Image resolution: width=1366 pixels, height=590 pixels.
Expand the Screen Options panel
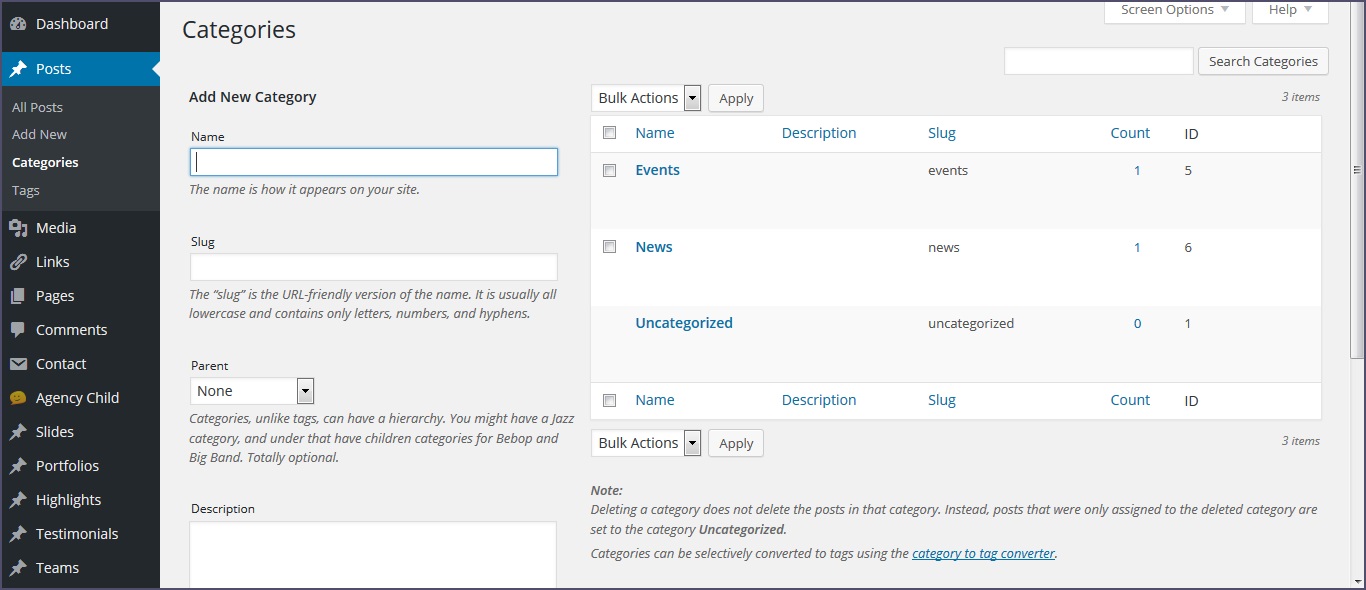(1174, 10)
